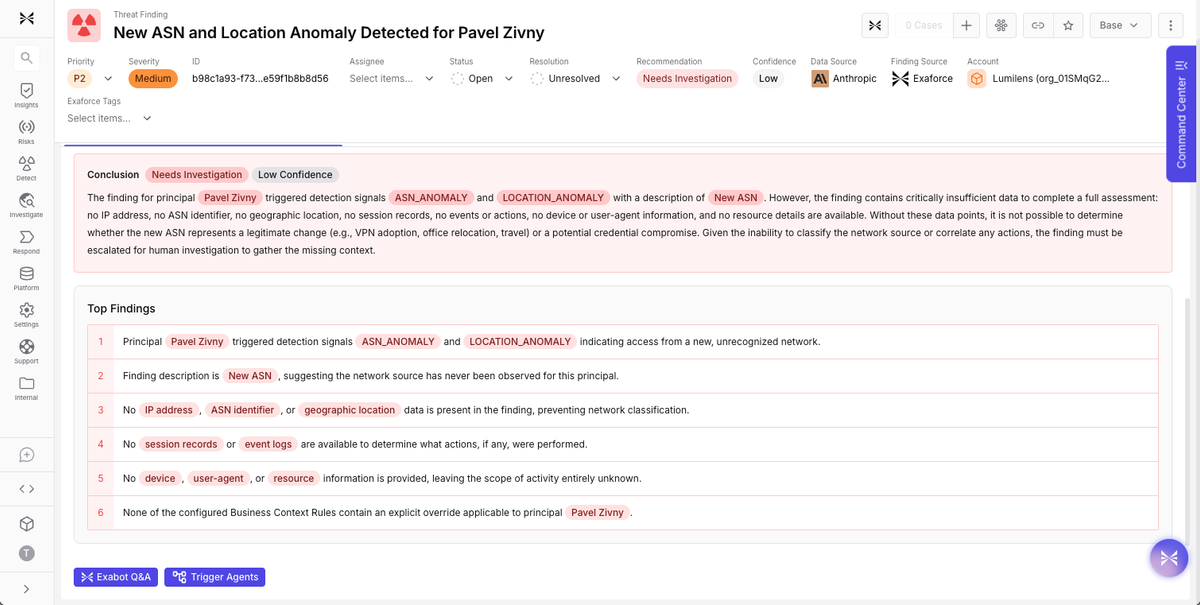Open the Respond section icon
This screenshot has width=1200, height=605.
point(26,242)
